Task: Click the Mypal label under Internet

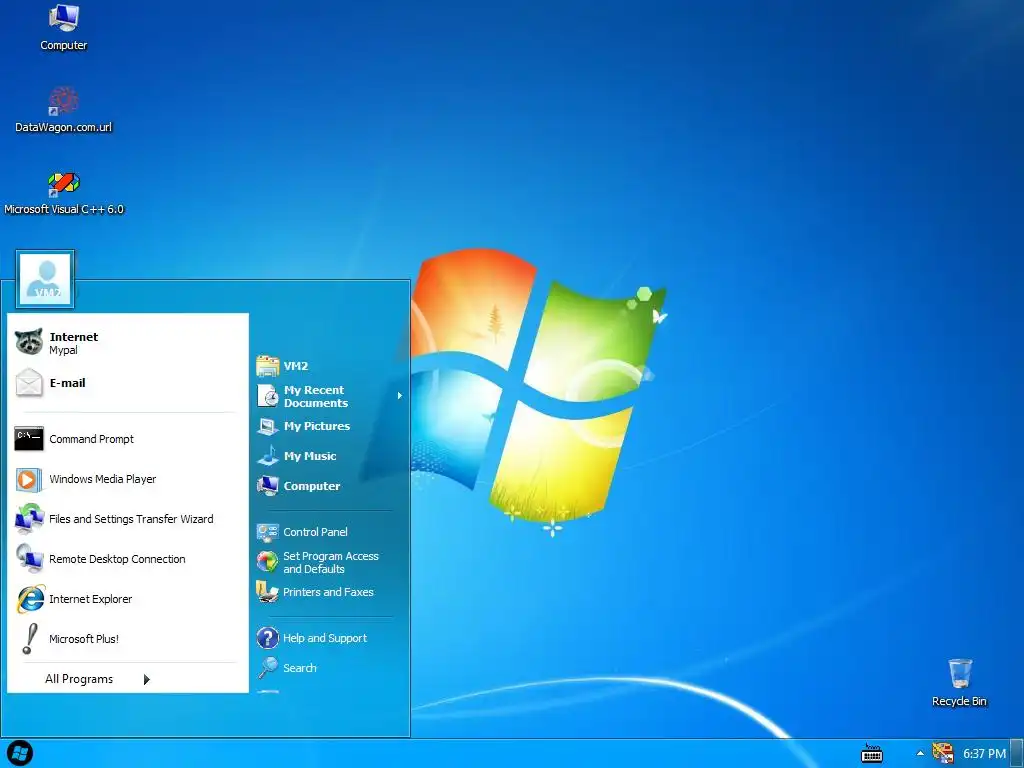Action: tap(63, 350)
